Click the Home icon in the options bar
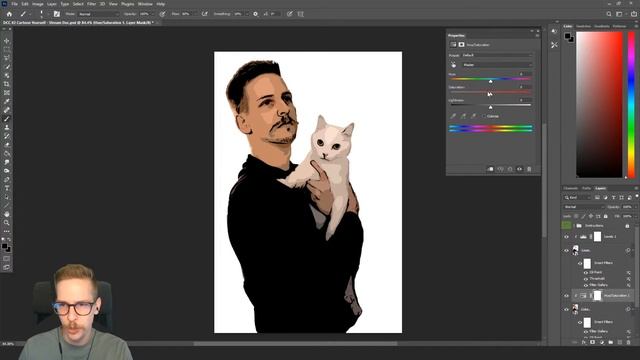The width and height of the screenshot is (640, 360). 9,14
